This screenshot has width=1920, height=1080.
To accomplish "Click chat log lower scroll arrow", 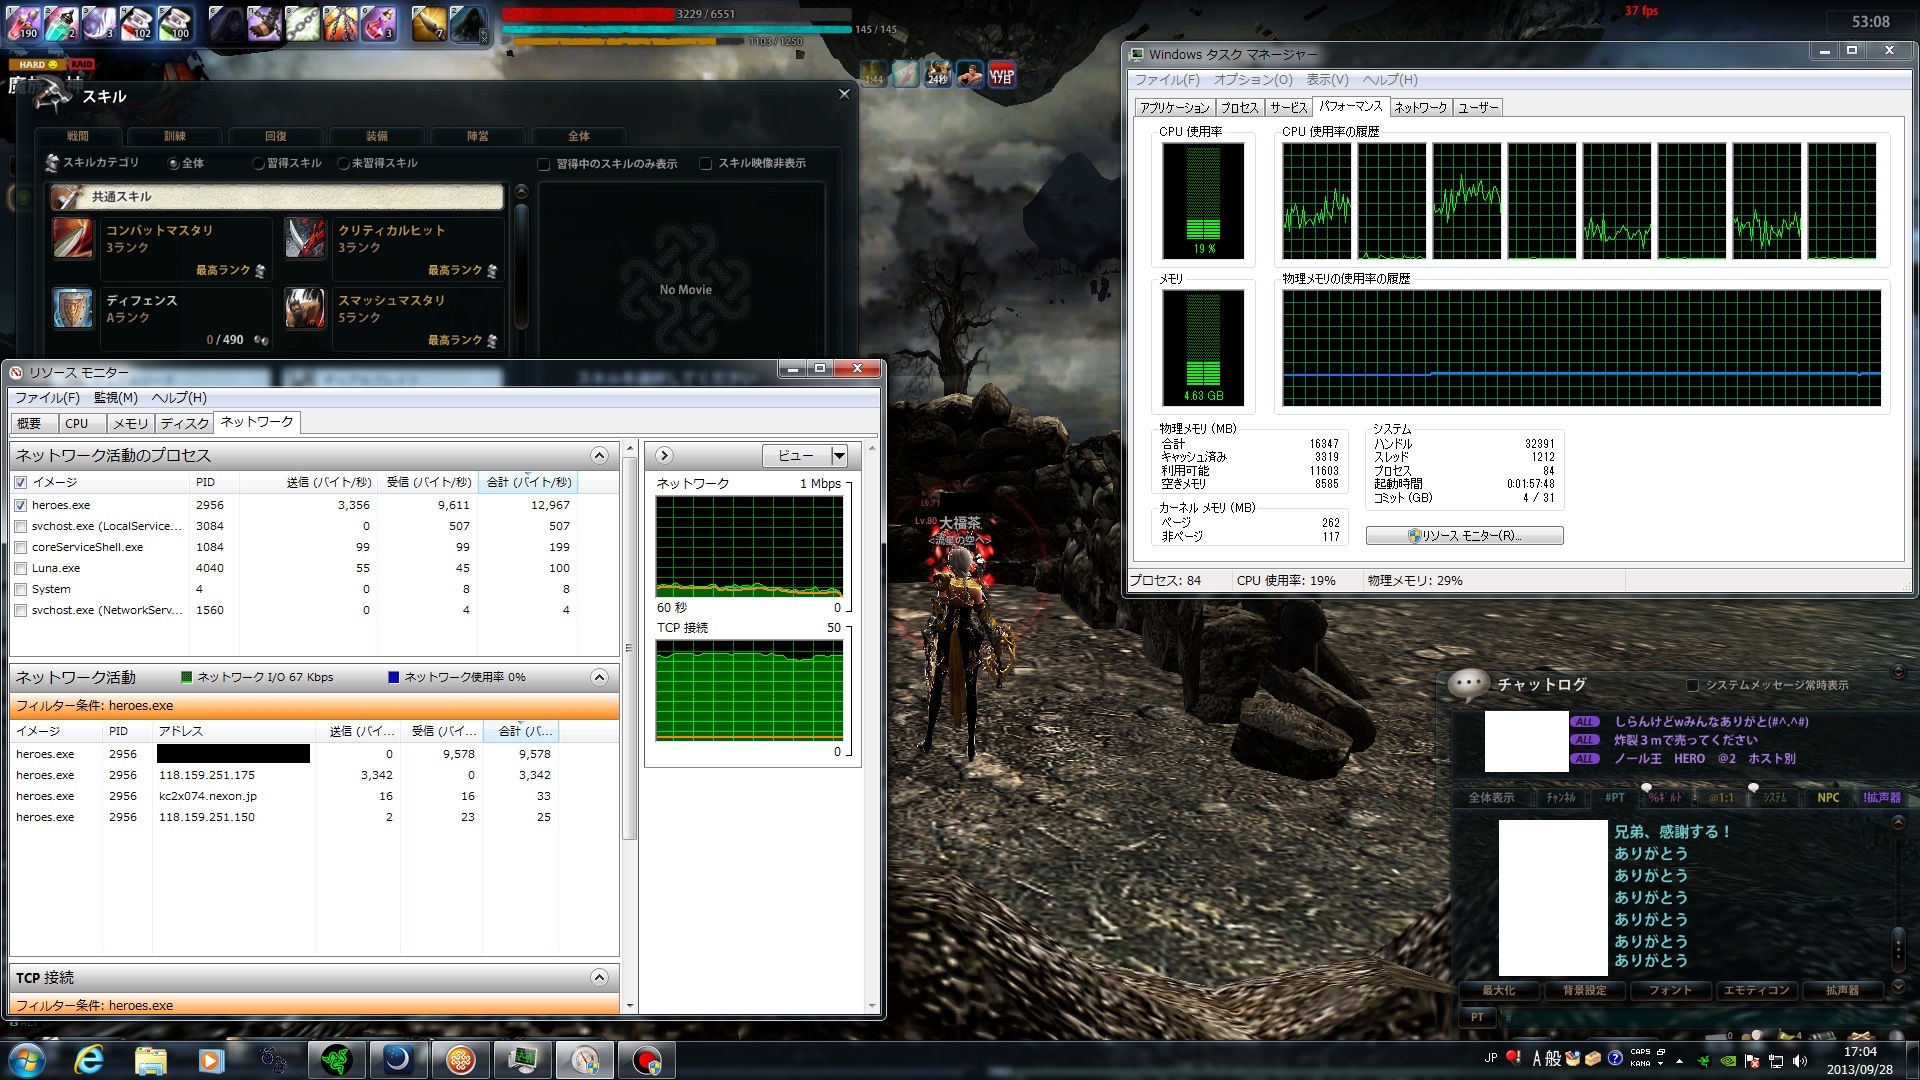I will (x=1899, y=986).
